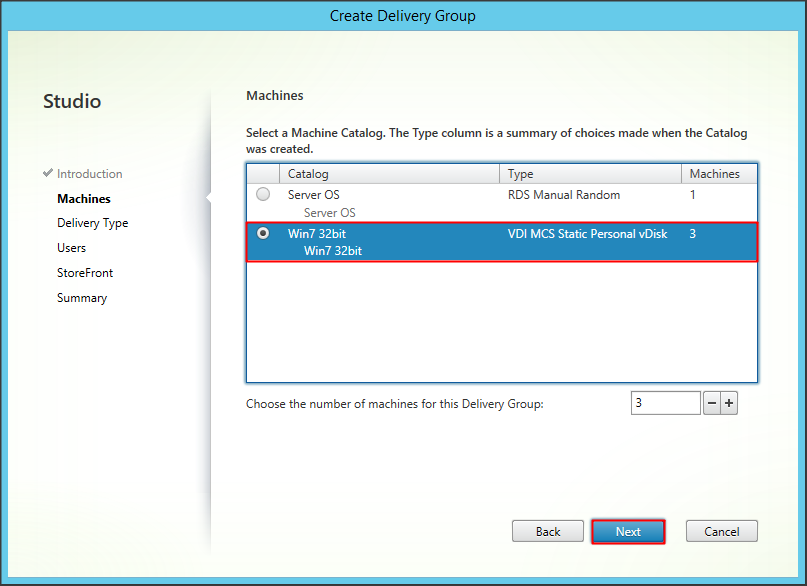The height and width of the screenshot is (586, 807).
Task: Cancel the Create Delivery Group wizard
Action: 721,532
